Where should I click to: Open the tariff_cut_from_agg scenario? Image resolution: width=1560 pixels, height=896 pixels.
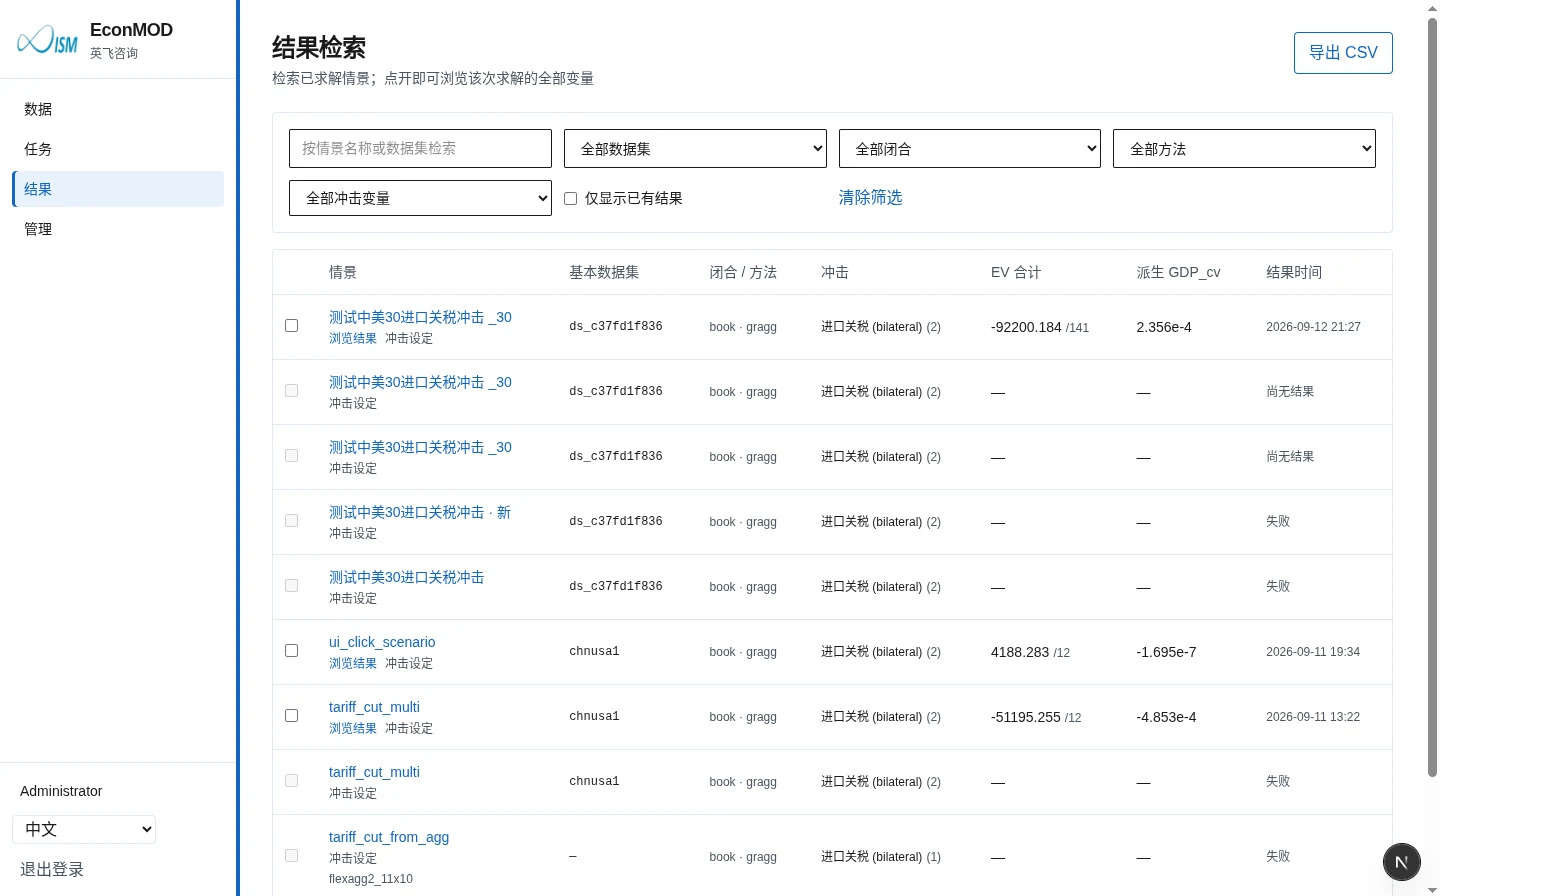click(389, 837)
